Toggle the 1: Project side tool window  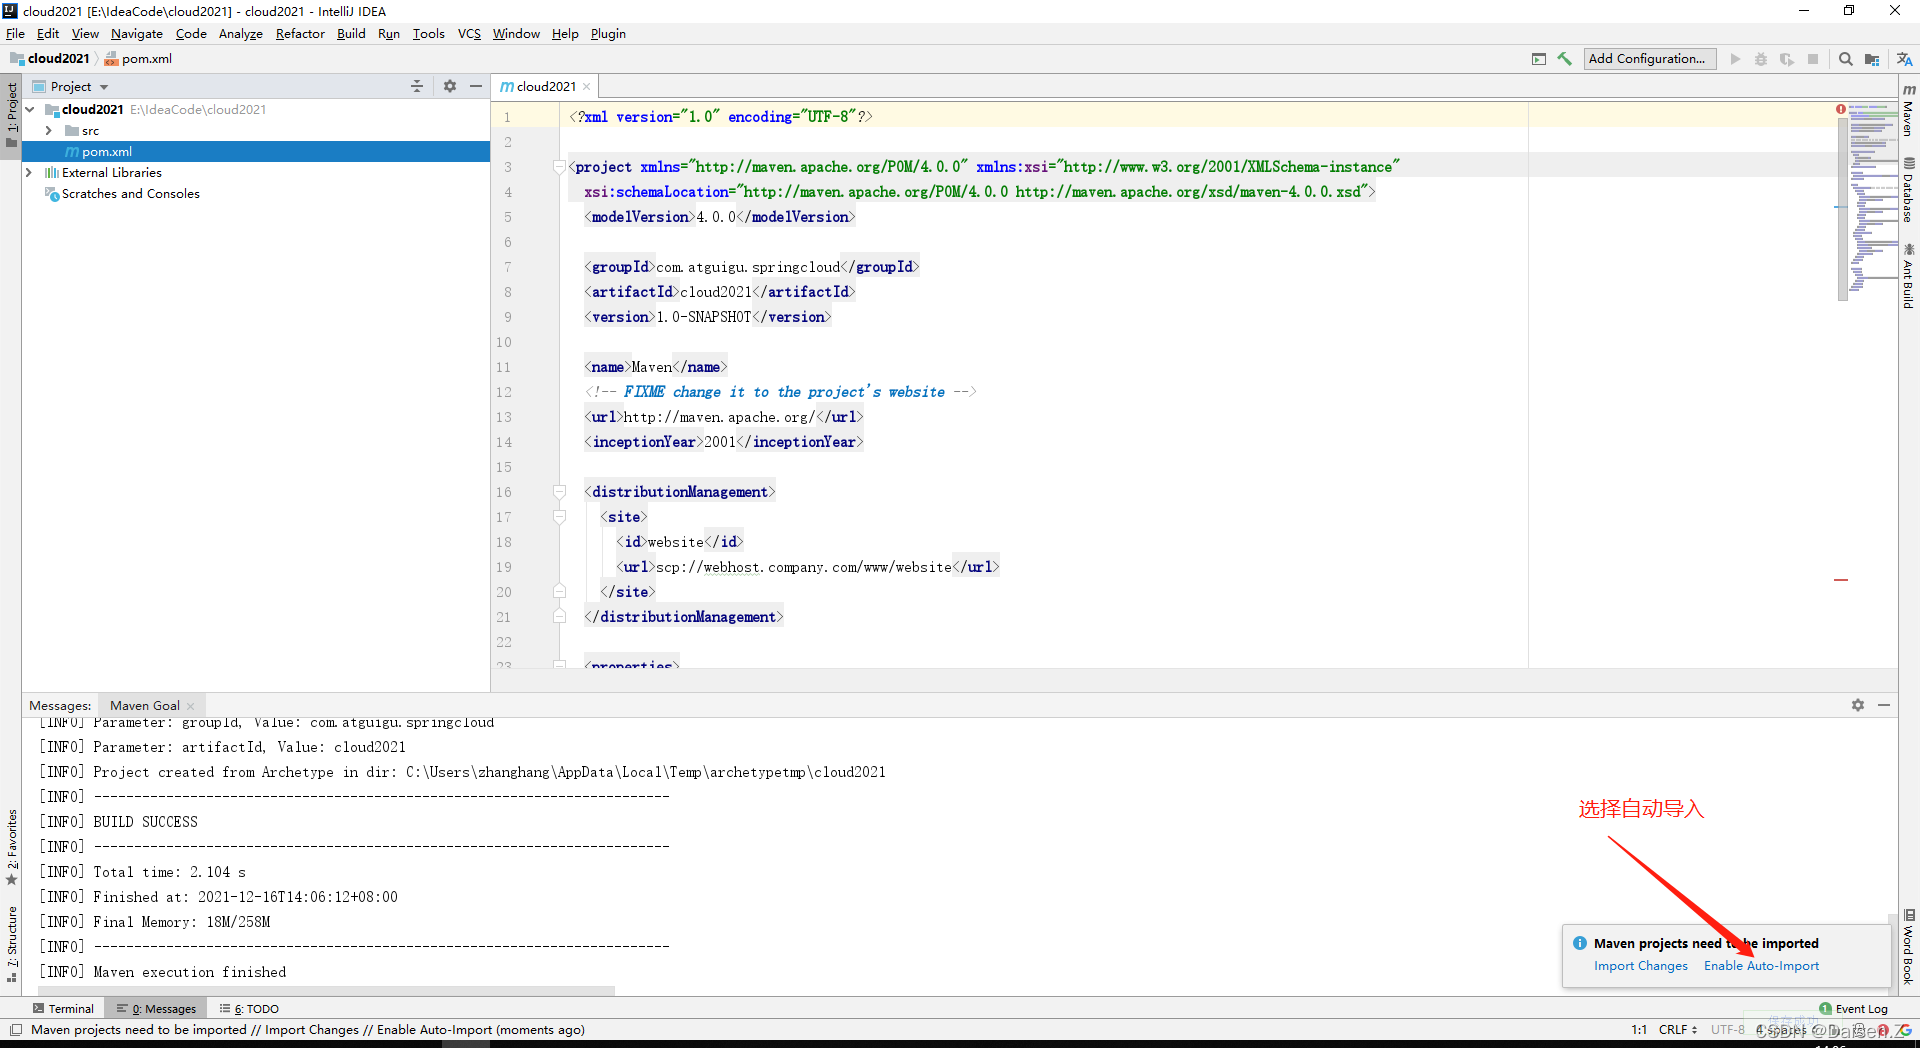click(x=11, y=115)
